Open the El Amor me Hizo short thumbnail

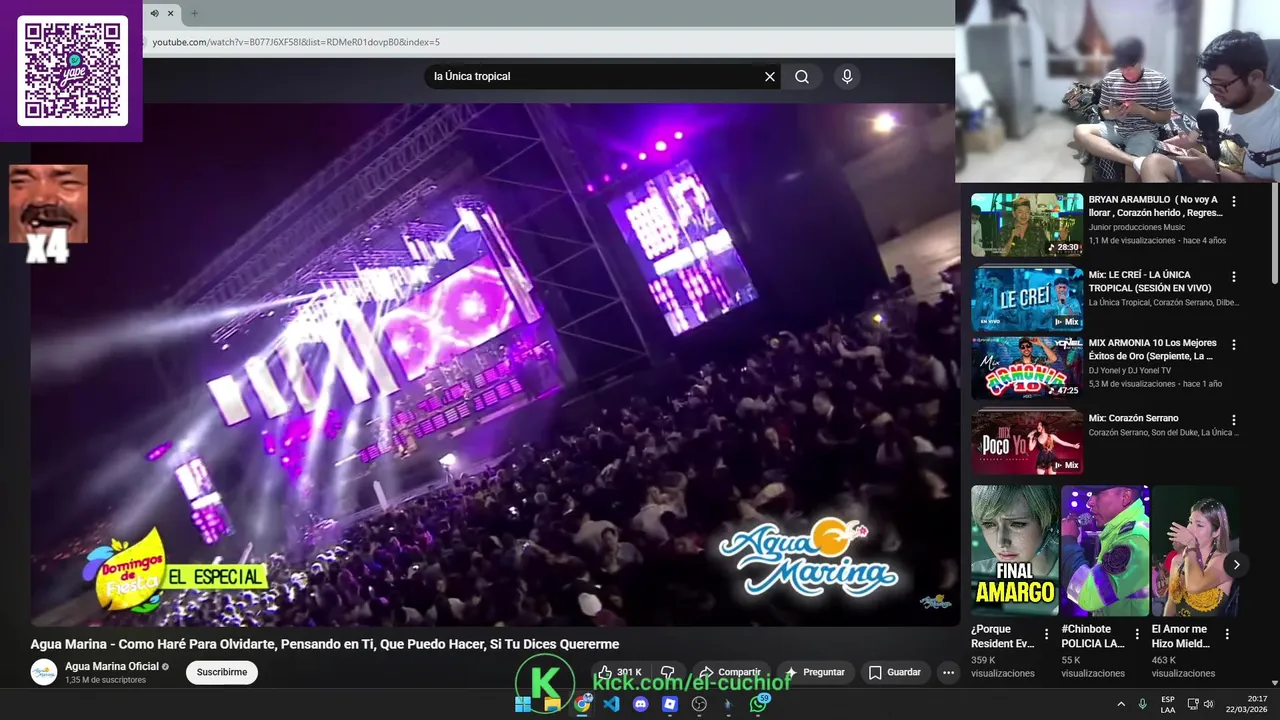click(x=1195, y=551)
